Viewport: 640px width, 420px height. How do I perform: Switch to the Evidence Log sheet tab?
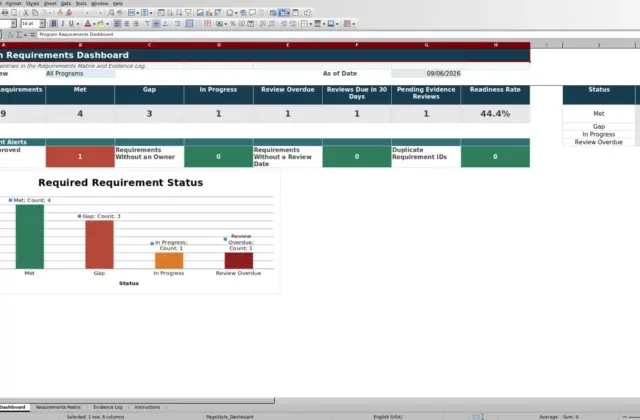tap(108, 407)
